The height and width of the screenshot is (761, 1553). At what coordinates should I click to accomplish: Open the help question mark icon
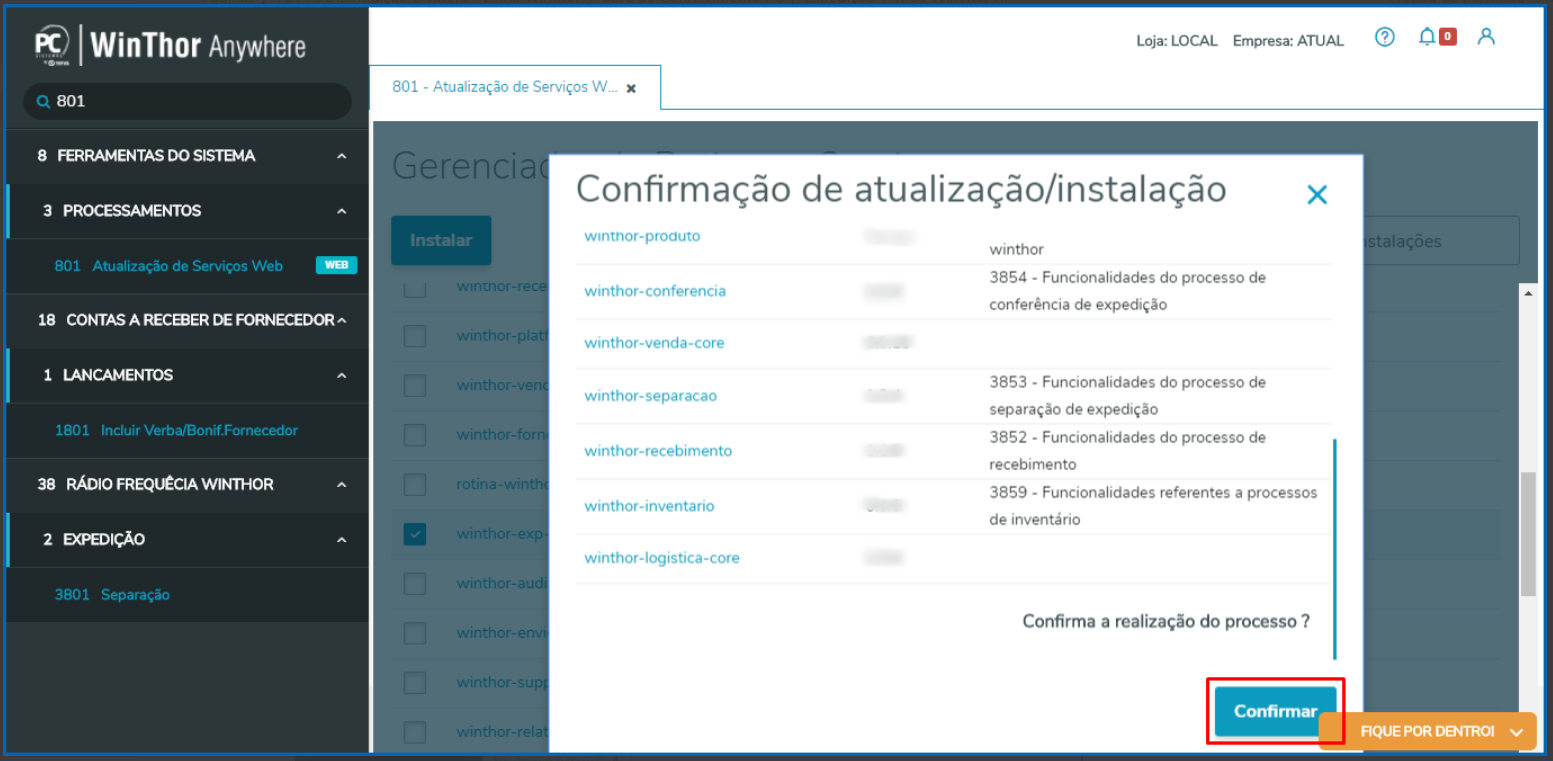point(1384,38)
